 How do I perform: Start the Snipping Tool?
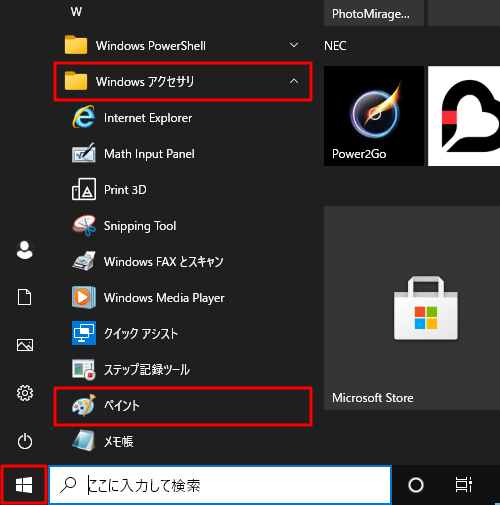[183, 226]
